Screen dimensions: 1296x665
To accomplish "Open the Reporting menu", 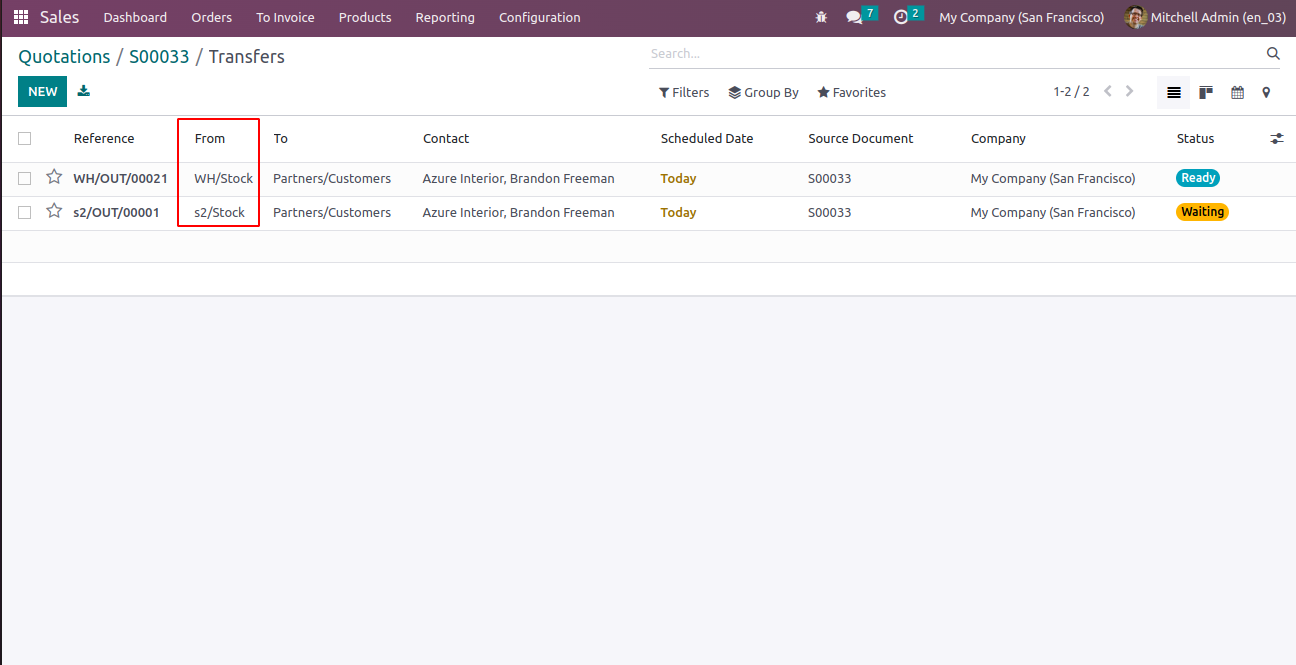I will pyautogui.click(x=445, y=18).
